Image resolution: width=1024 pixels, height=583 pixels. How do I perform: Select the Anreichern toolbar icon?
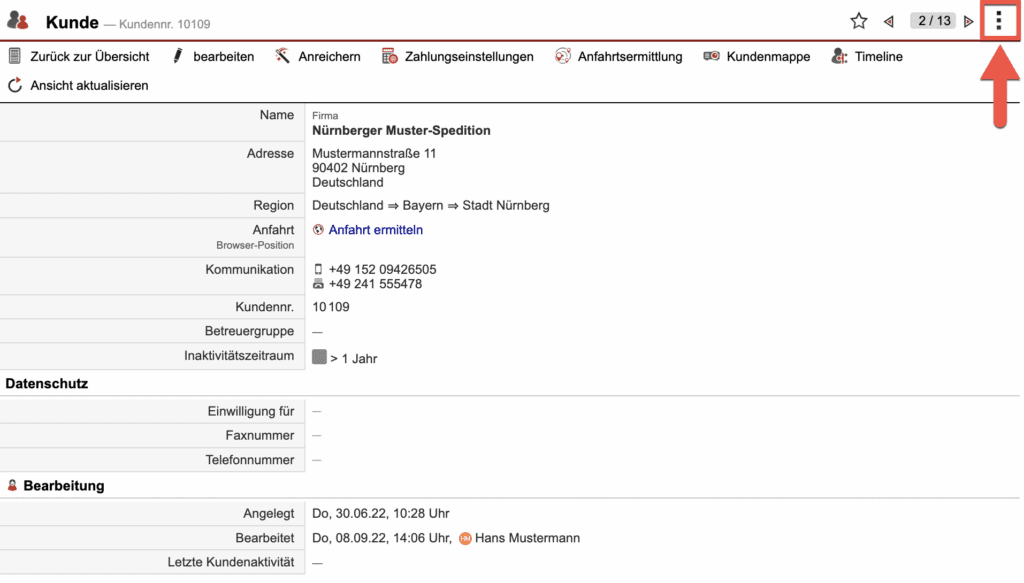[x=283, y=56]
